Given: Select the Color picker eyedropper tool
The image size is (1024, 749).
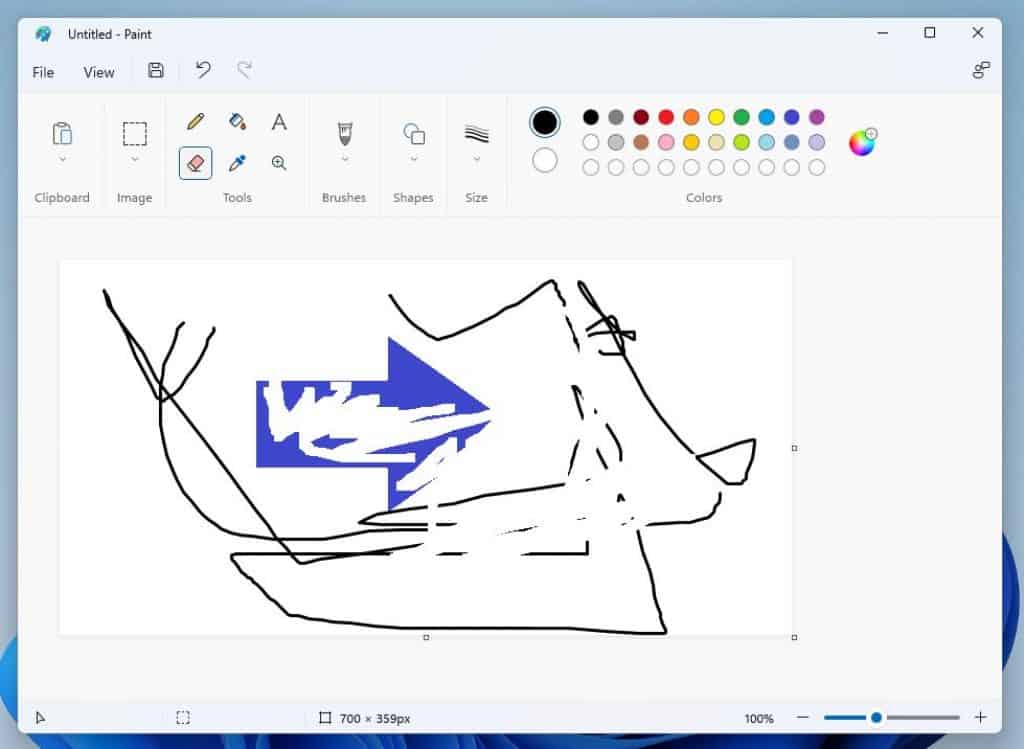Looking at the screenshot, I should (238, 163).
